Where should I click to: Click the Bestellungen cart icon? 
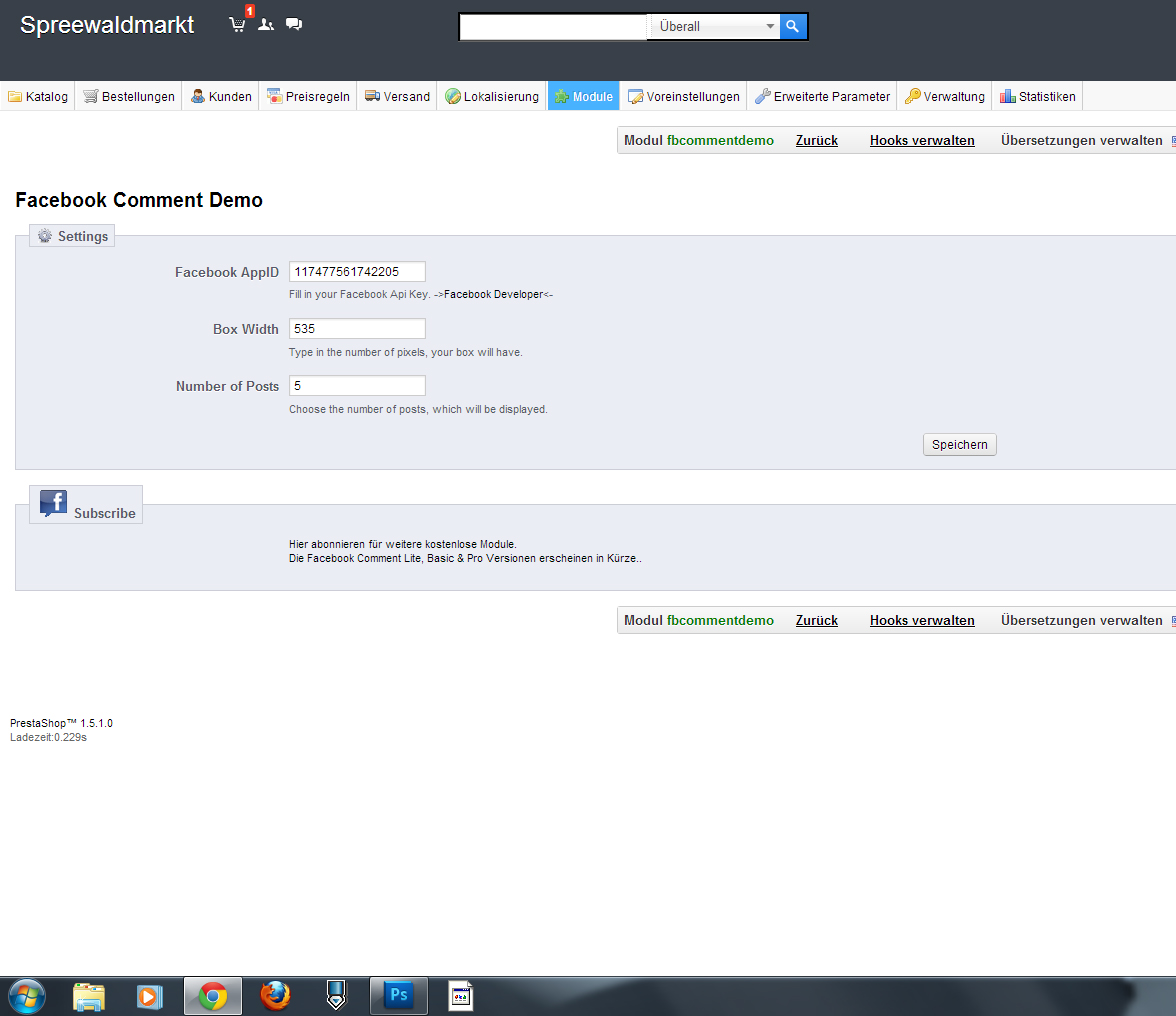(90, 96)
